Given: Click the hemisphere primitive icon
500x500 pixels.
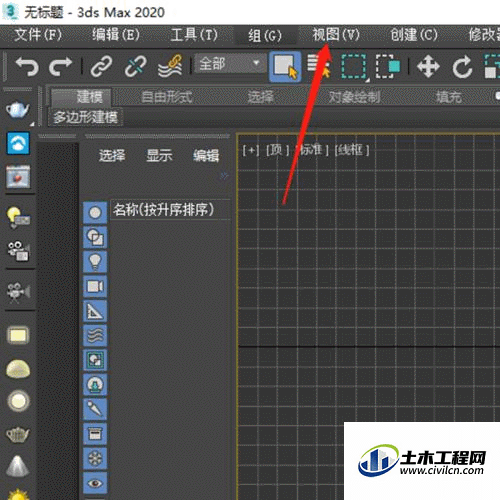Looking at the screenshot, I should point(18,369).
